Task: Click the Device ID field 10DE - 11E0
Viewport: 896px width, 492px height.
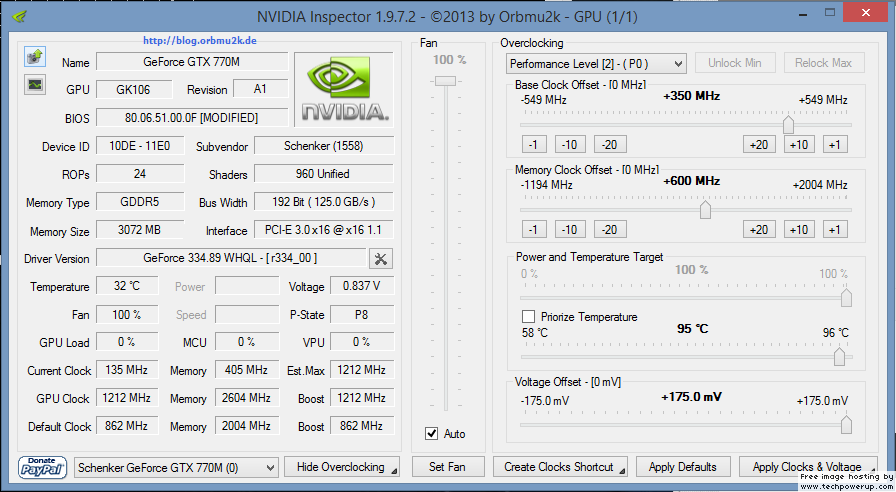Action: 140,146
